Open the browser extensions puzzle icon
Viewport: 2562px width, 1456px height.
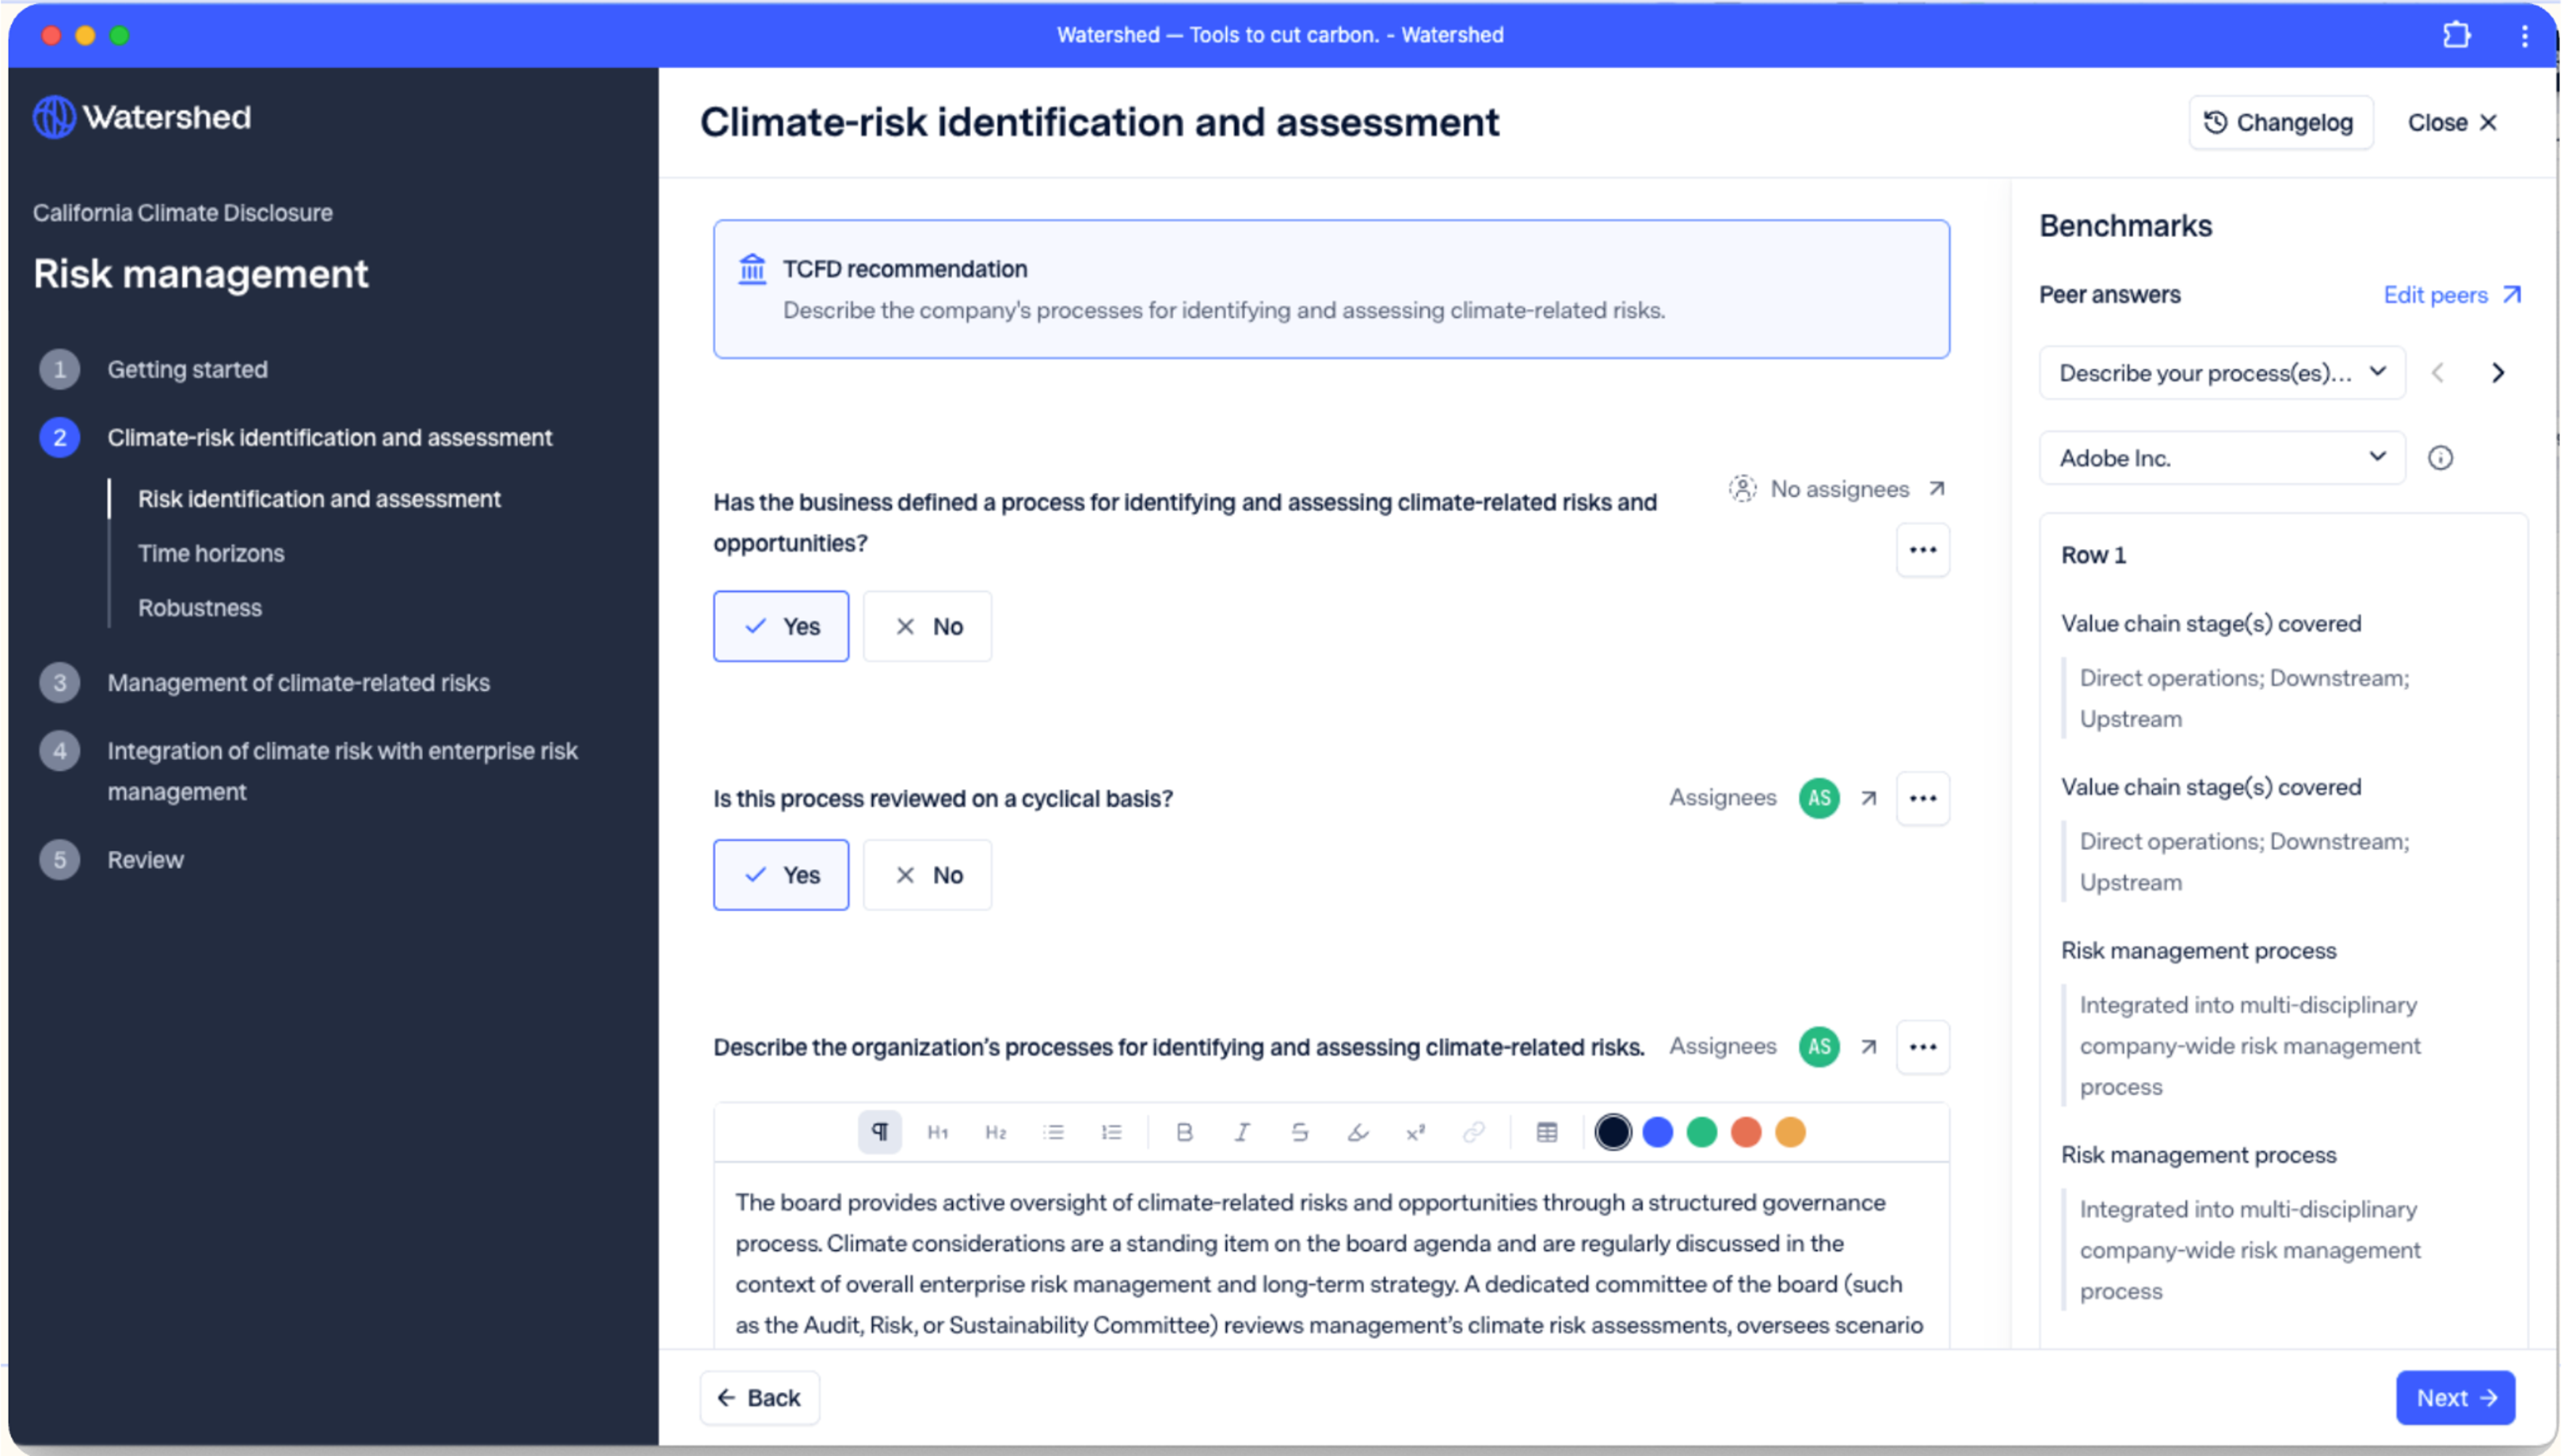click(2456, 35)
